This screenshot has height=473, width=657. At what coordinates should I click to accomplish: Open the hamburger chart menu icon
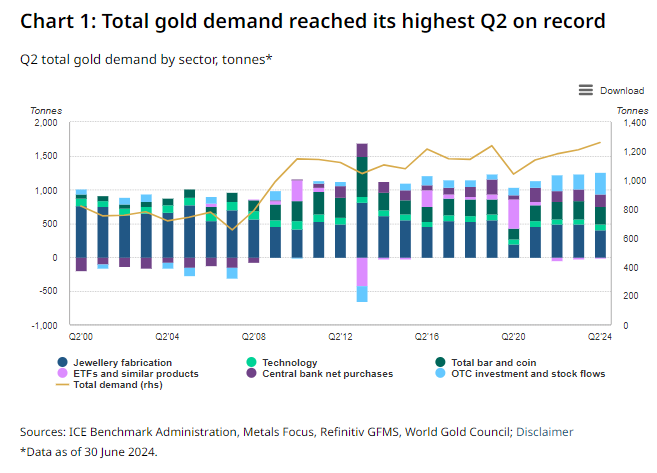[586, 91]
